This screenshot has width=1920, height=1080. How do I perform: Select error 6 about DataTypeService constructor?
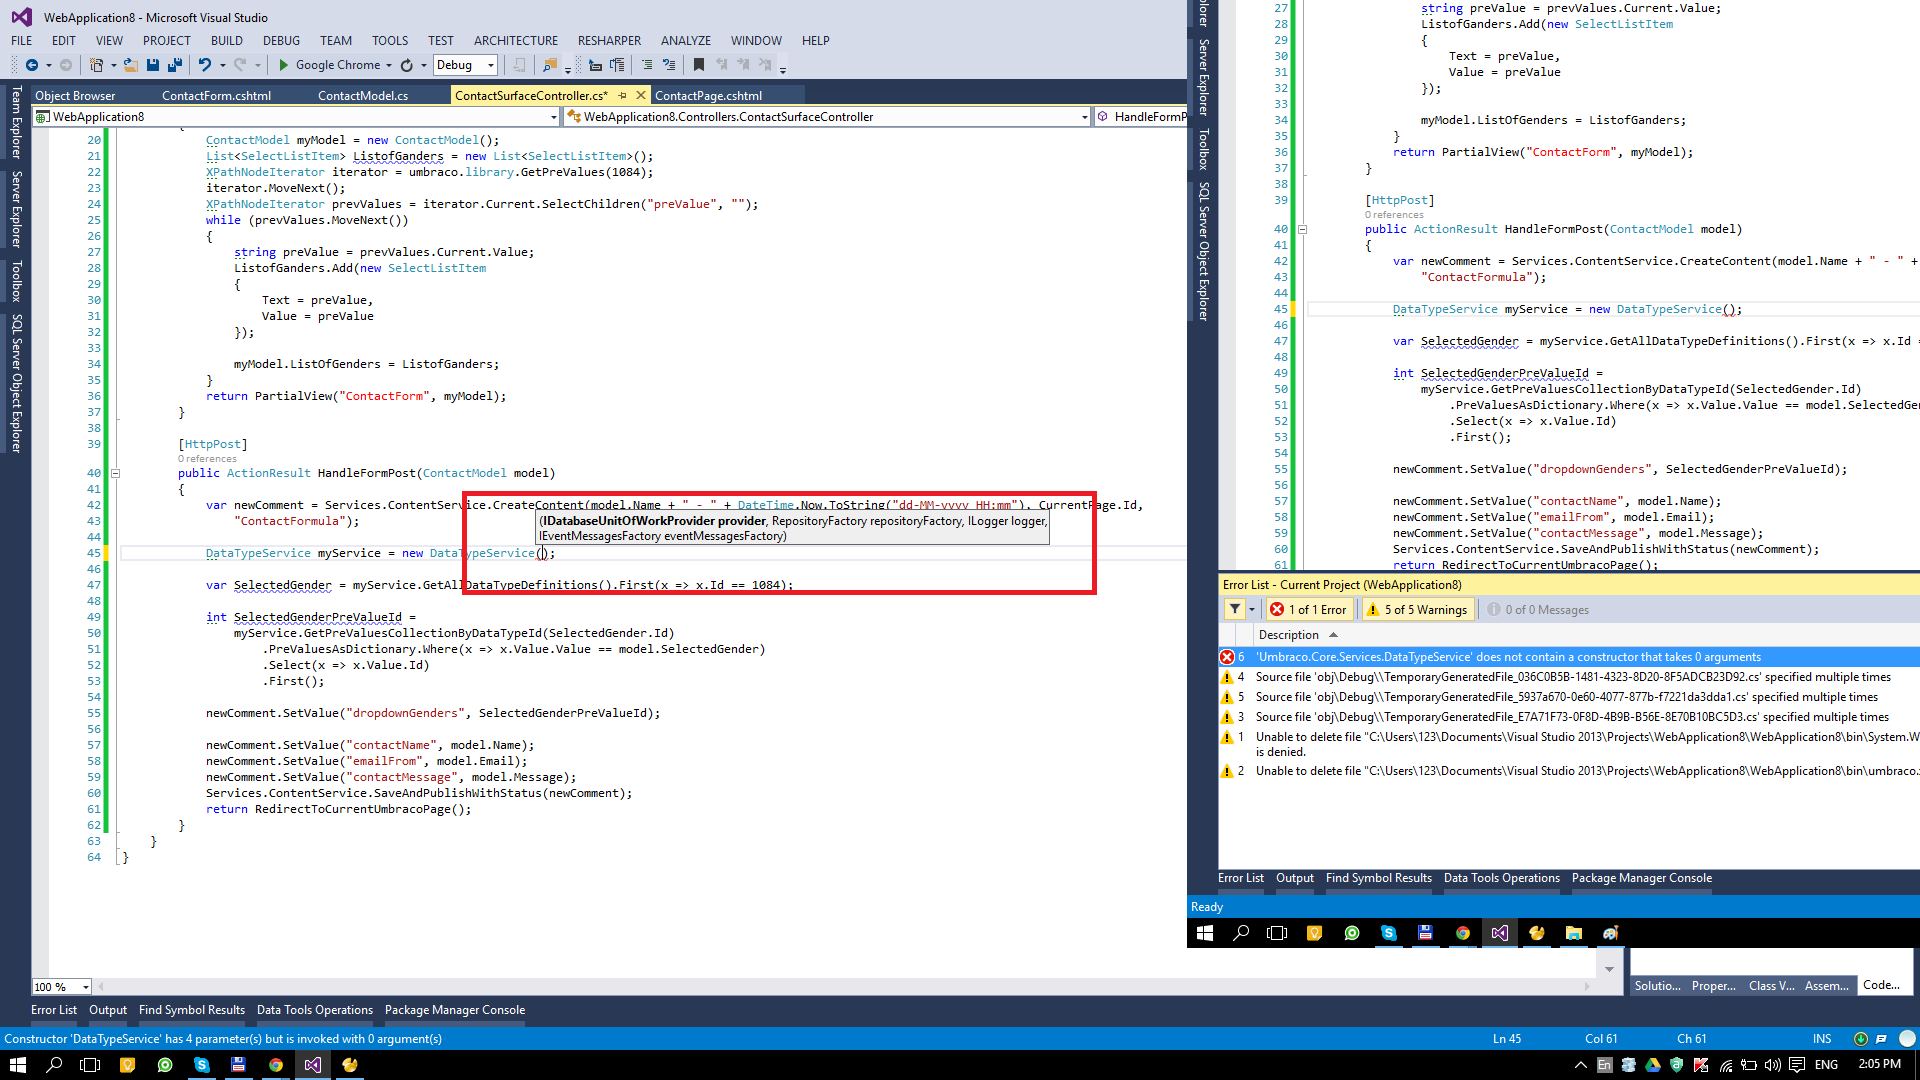click(1569, 657)
